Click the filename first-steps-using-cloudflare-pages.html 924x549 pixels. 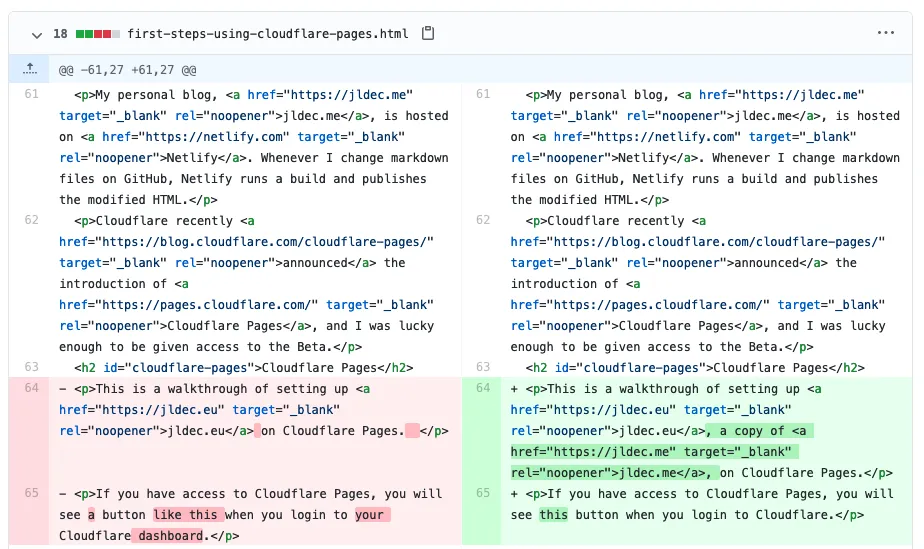tap(268, 34)
